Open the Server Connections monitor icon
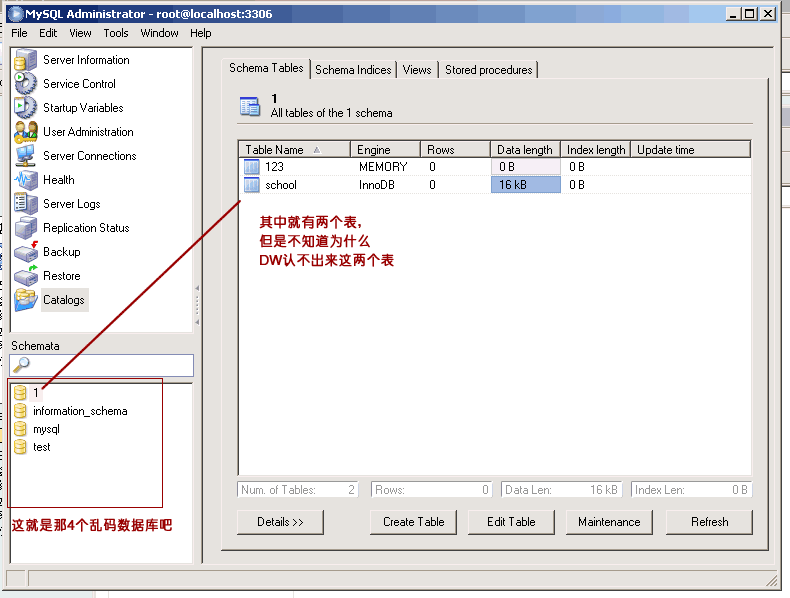 (x=26, y=156)
